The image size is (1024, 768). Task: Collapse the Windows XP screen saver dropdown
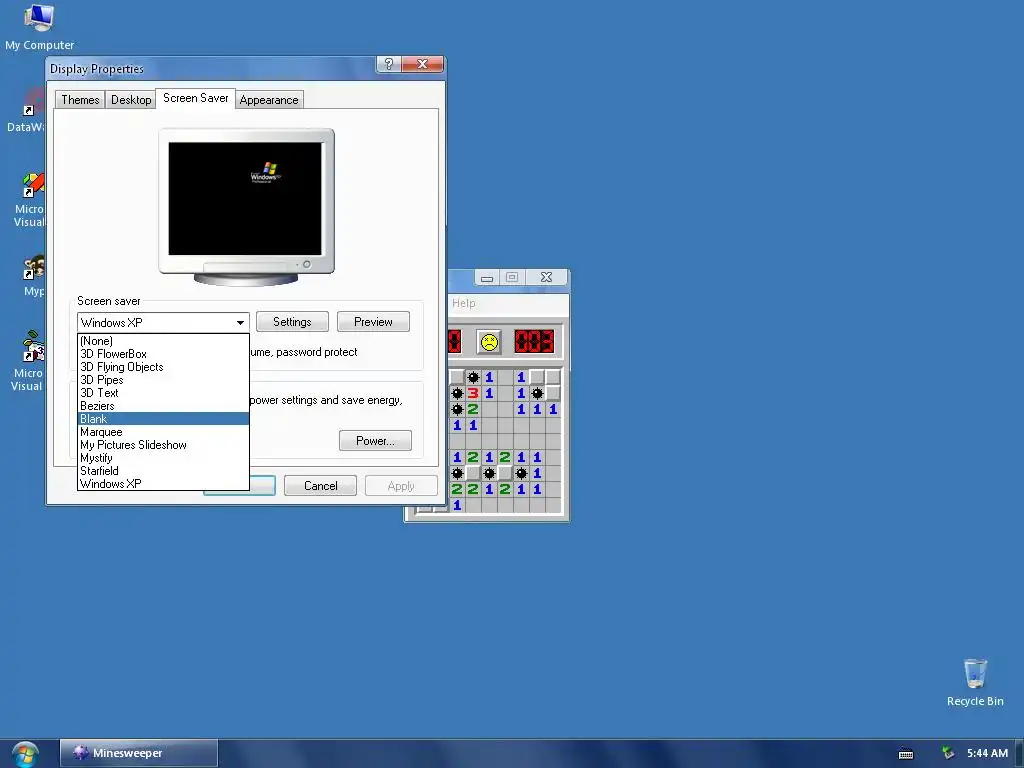pos(240,323)
